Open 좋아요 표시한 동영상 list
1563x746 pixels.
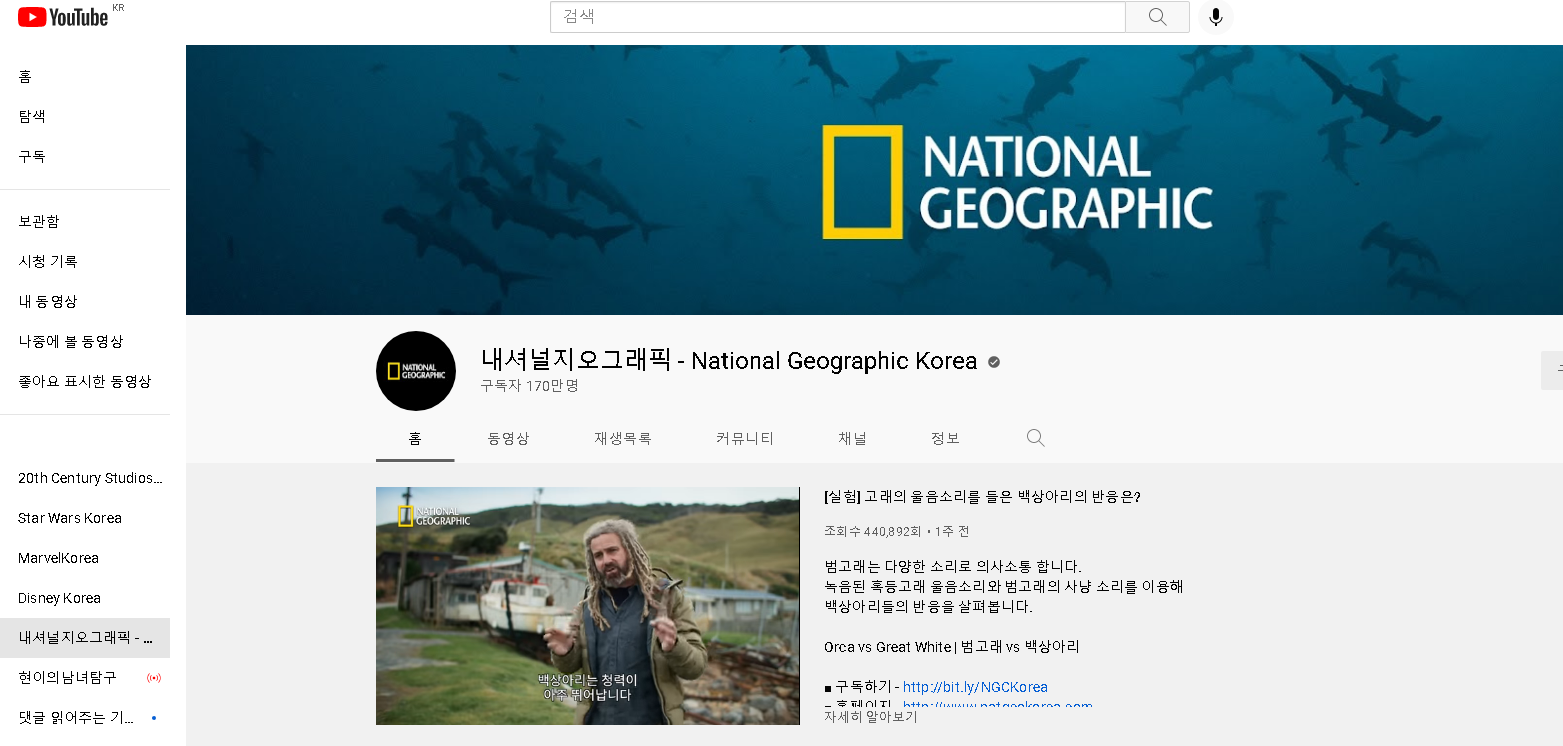[x=85, y=381]
